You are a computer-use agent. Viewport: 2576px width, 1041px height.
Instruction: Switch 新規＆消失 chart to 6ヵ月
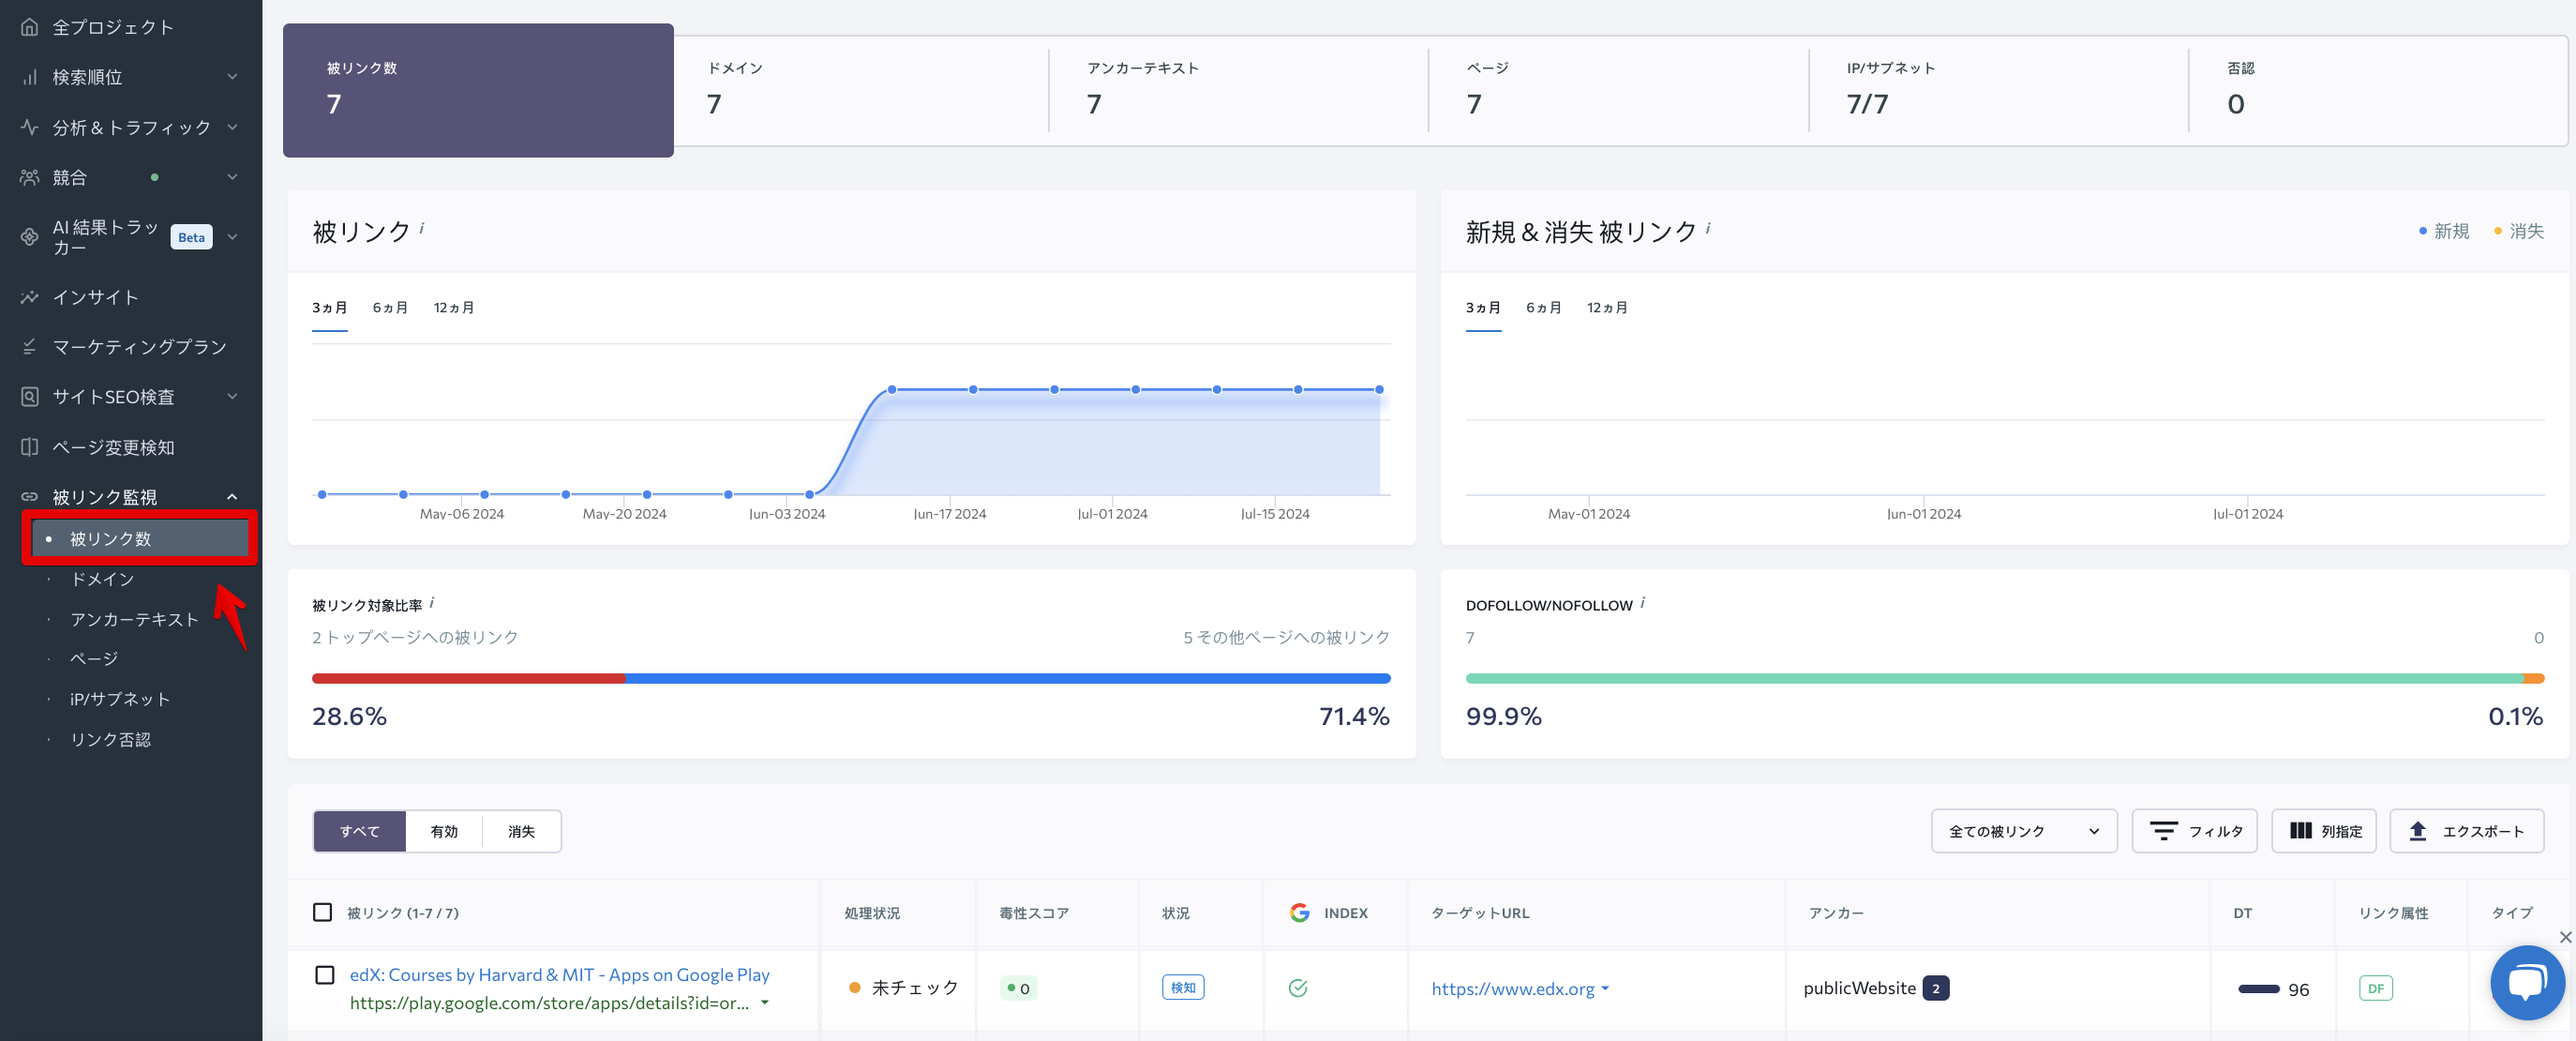1544,308
